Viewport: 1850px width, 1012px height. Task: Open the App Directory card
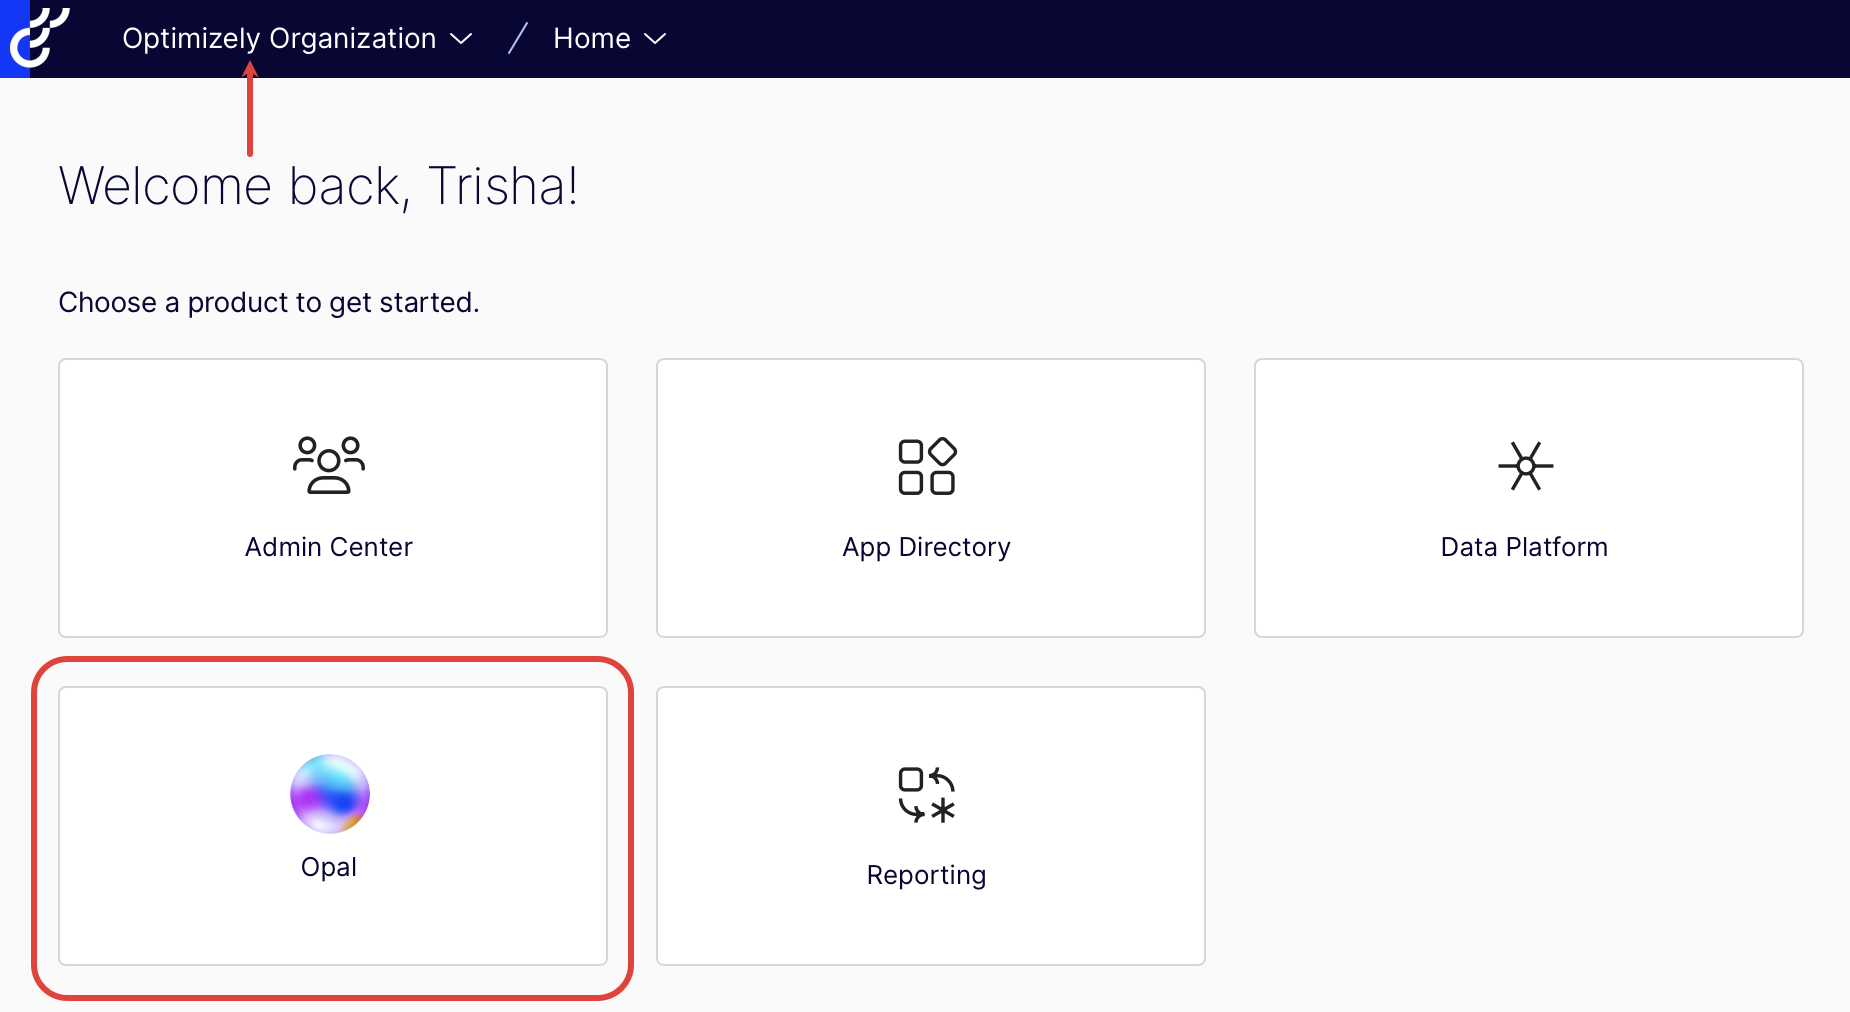(x=928, y=497)
